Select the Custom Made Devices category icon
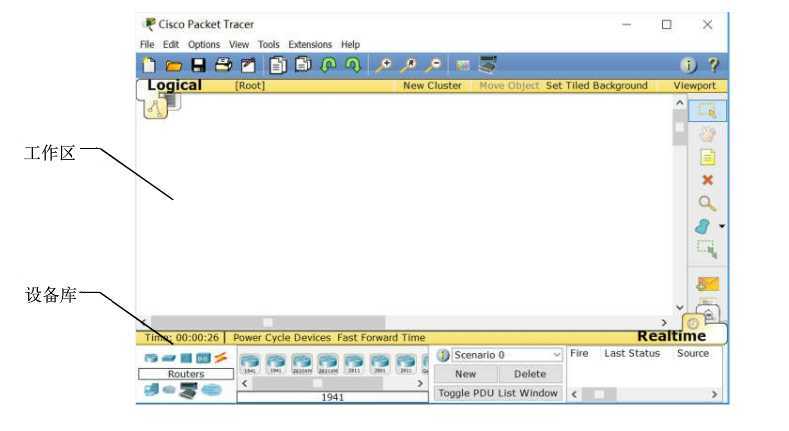 189,391
